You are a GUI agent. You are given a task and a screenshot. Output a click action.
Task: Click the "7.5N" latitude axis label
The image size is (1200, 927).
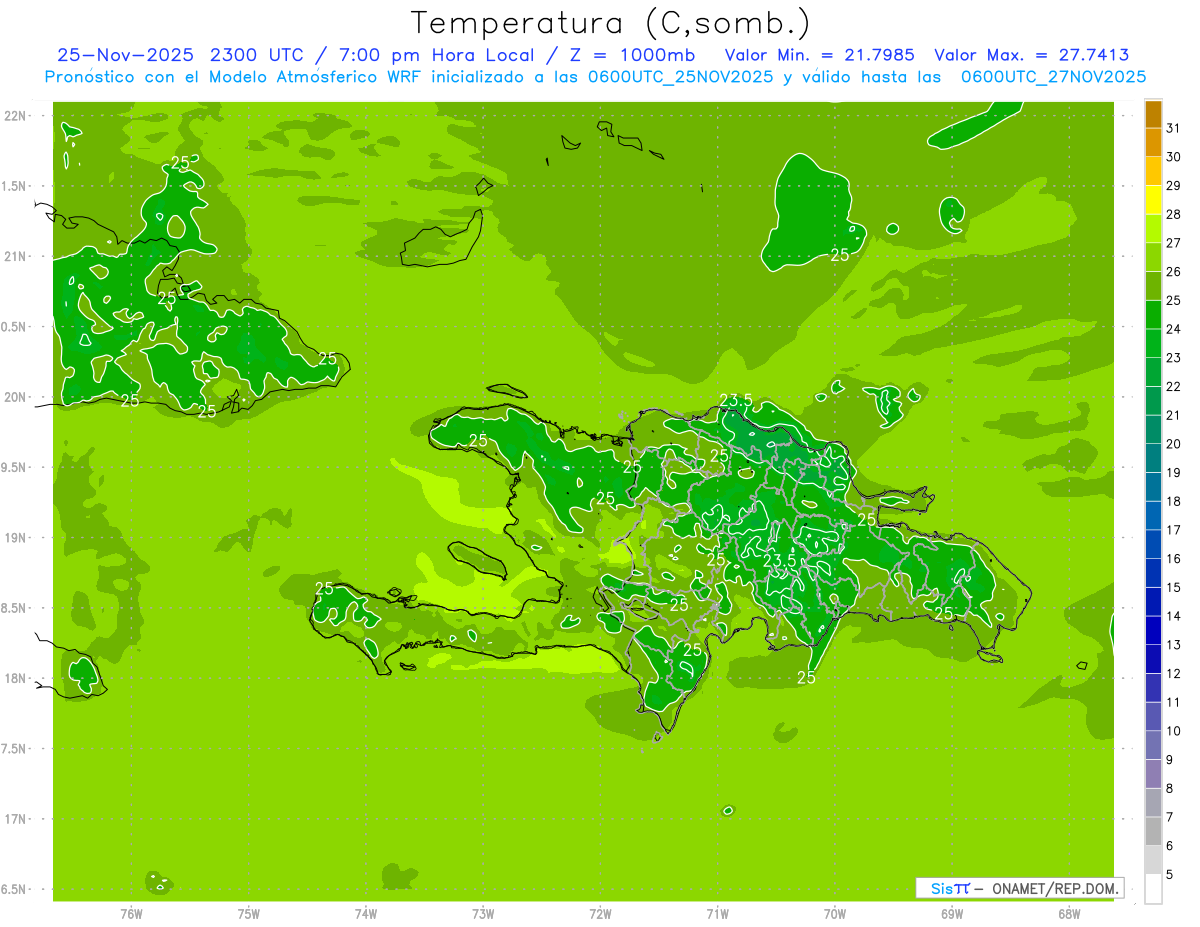tap(15, 748)
